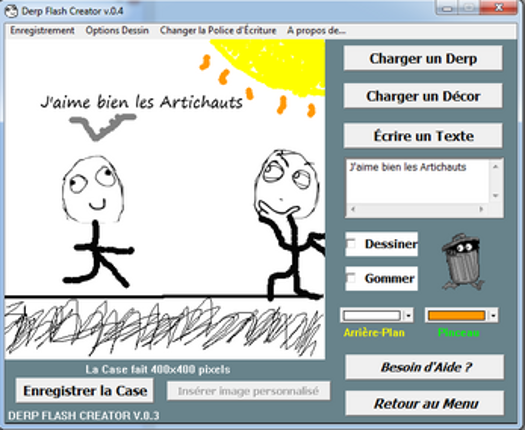Open the Arrière-Plan color dropdown
Screen dimensions: 525x430
coord(408,315)
